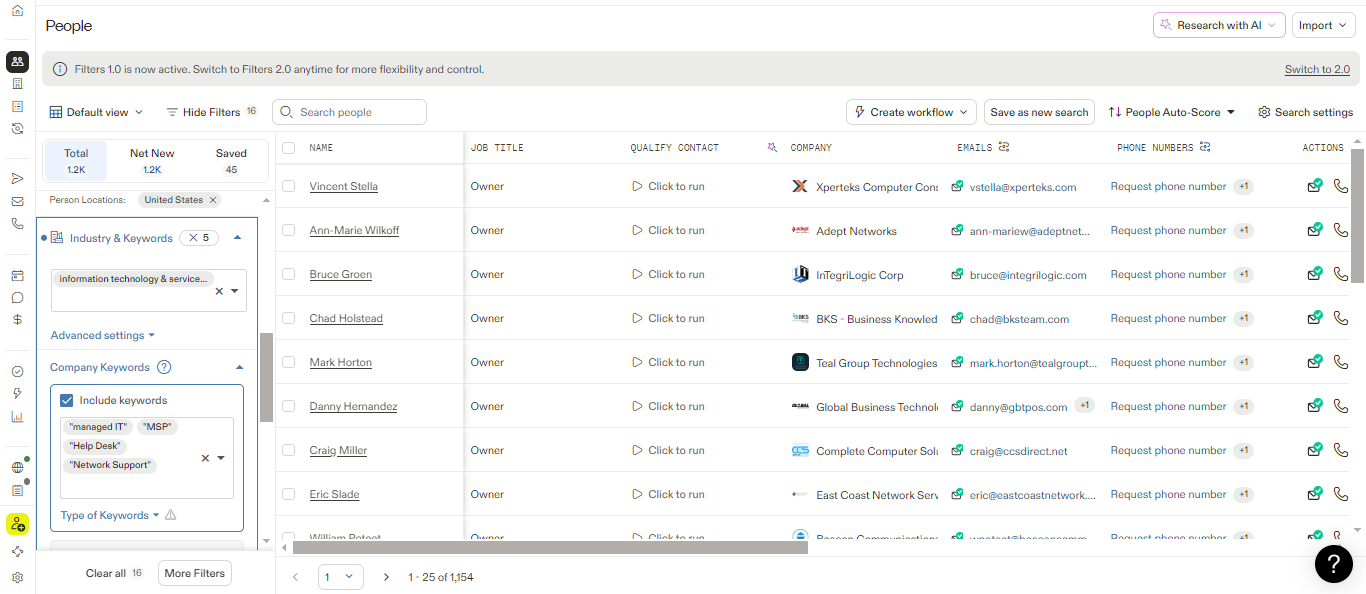Open the help question-mark bubble
Image resolution: width=1366 pixels, height=594 pixels.
(1333, 564)
